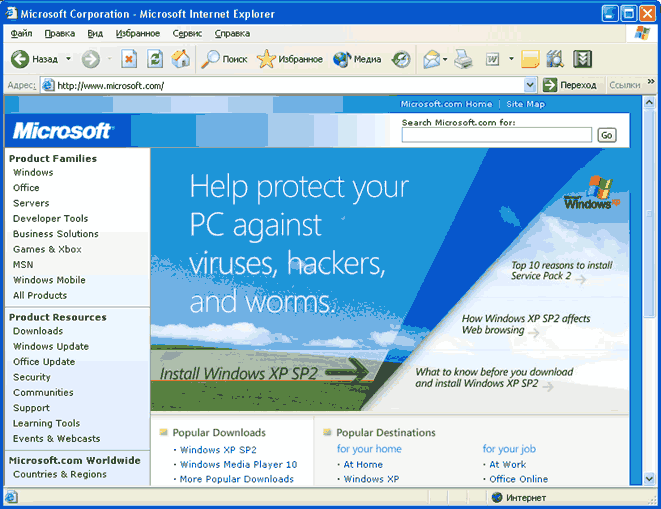
Task: Open the Избранное menu
Action: [x=137, y=33]
